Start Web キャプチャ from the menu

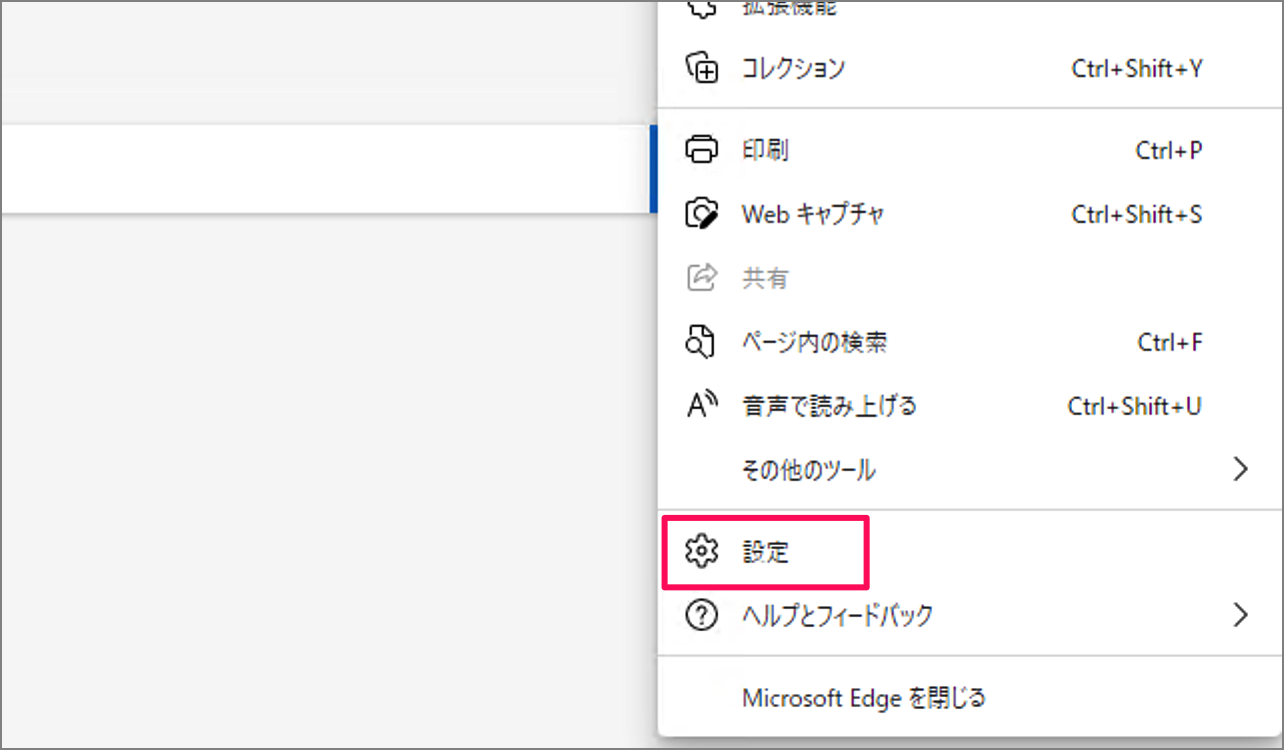click(813, 213)
